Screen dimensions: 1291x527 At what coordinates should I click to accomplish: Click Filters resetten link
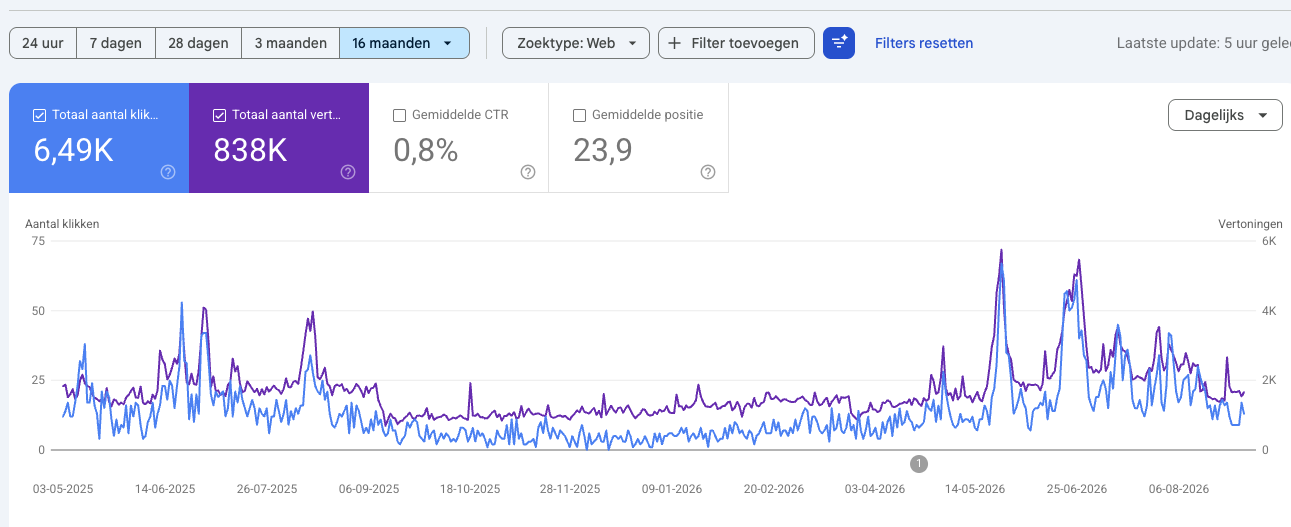point(924,43)
